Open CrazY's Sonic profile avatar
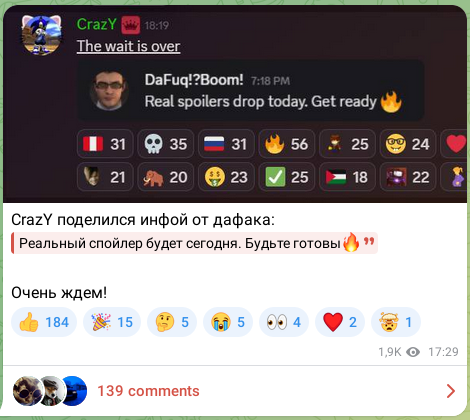Viewport: 470px width, 420px height. (42, 34)
